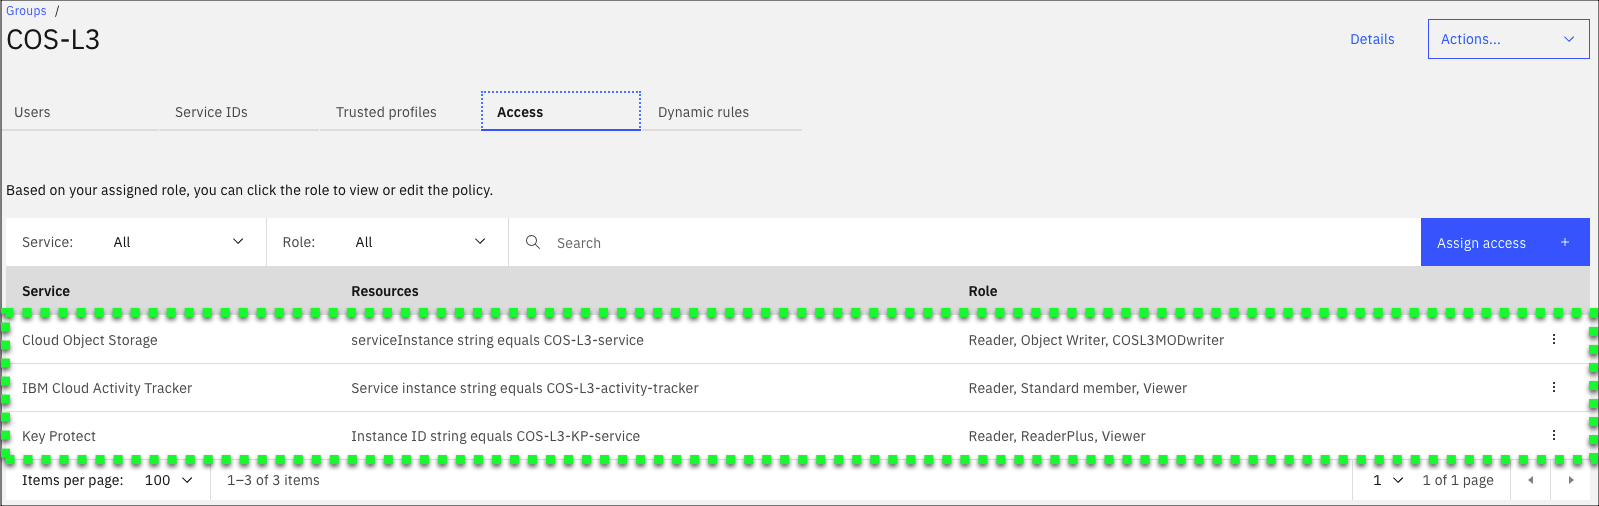1599x506 pixels.
Task: Open the Details link
Action: click(1372, 39)
